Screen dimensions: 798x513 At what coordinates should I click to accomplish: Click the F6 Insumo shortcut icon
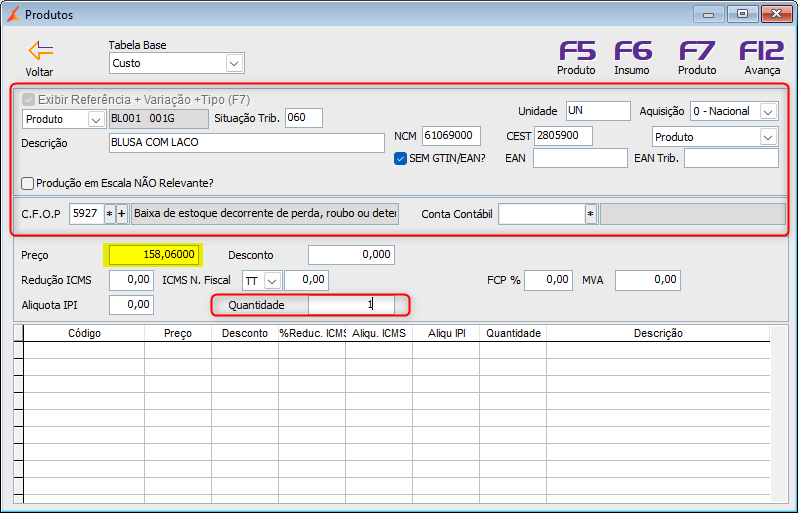[x=633, y=51]
